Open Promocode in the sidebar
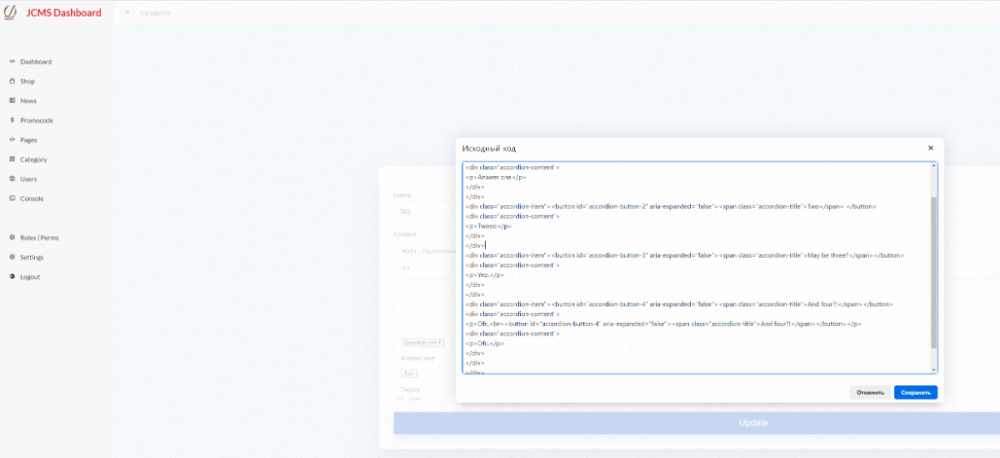This screenshot has width=1000, height=458. point(36,120)
